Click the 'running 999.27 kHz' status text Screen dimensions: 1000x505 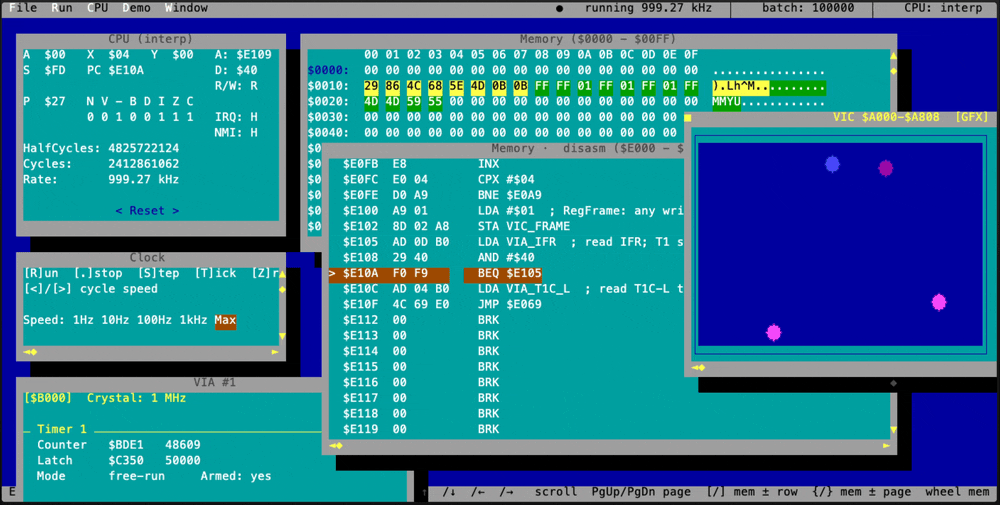(x=649, y=8)
